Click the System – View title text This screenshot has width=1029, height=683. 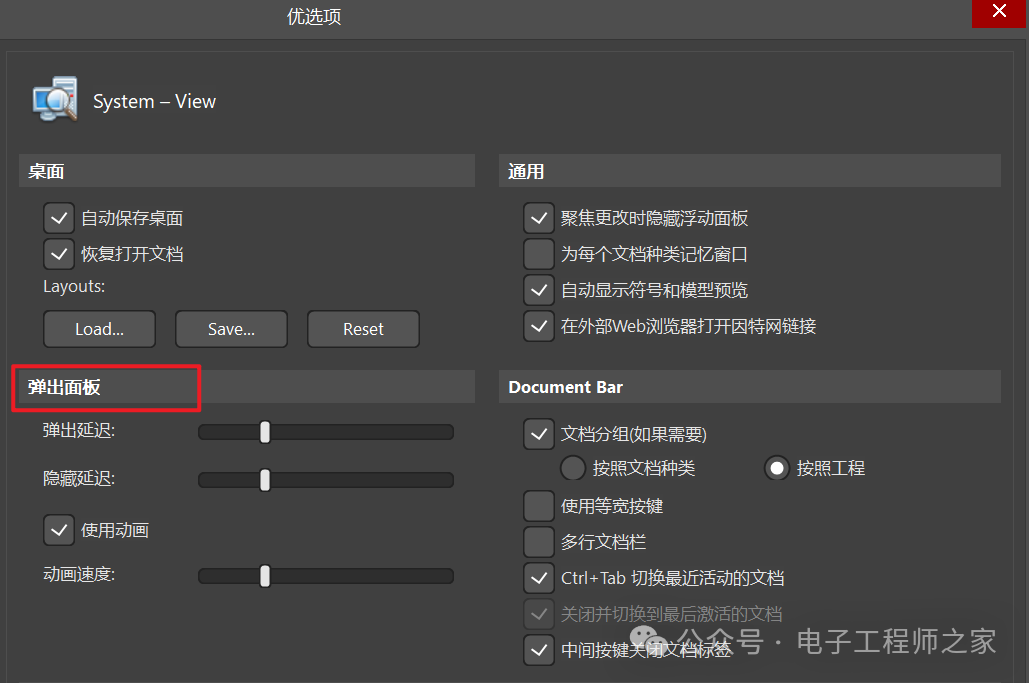click(x=154, y=102)
